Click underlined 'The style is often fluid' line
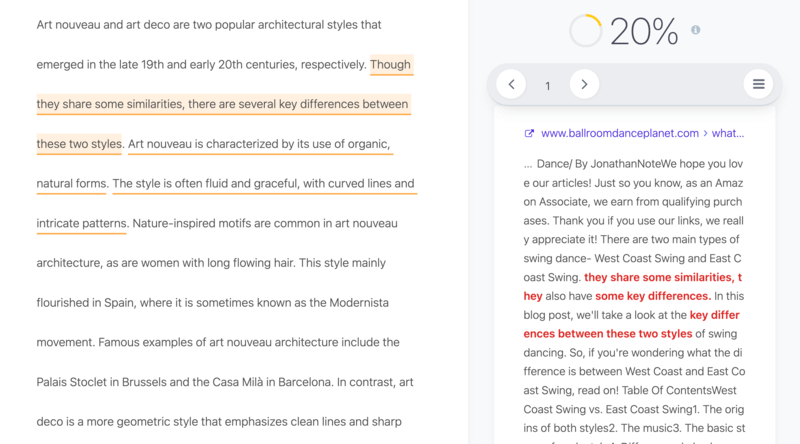Image resolution: width=800 pixels, height=444 pixels. pyautogui.click(x=264, y=184)
